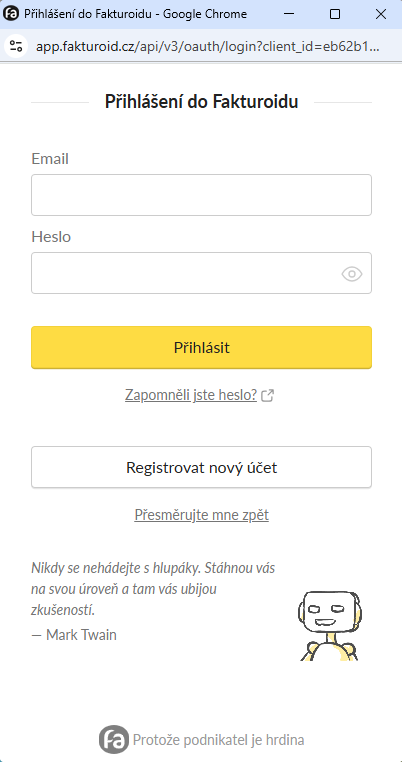Viewport: 402px width, 762px height.
Task: Click the robot mascot illustration
Action: pyautogui.click(x=331, y=625)
